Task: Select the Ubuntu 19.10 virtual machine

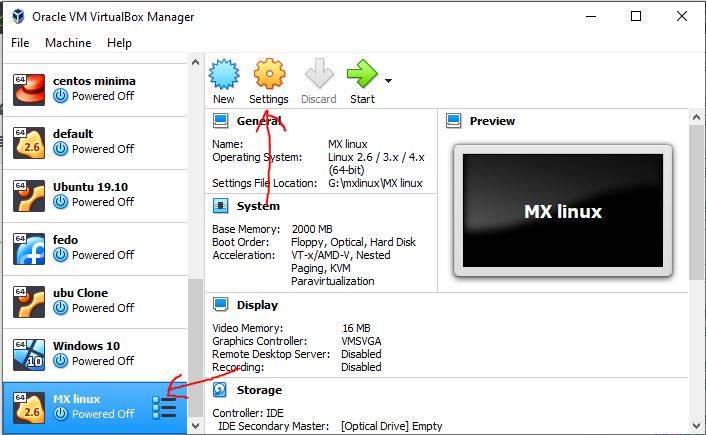Action: coord(94,194)
